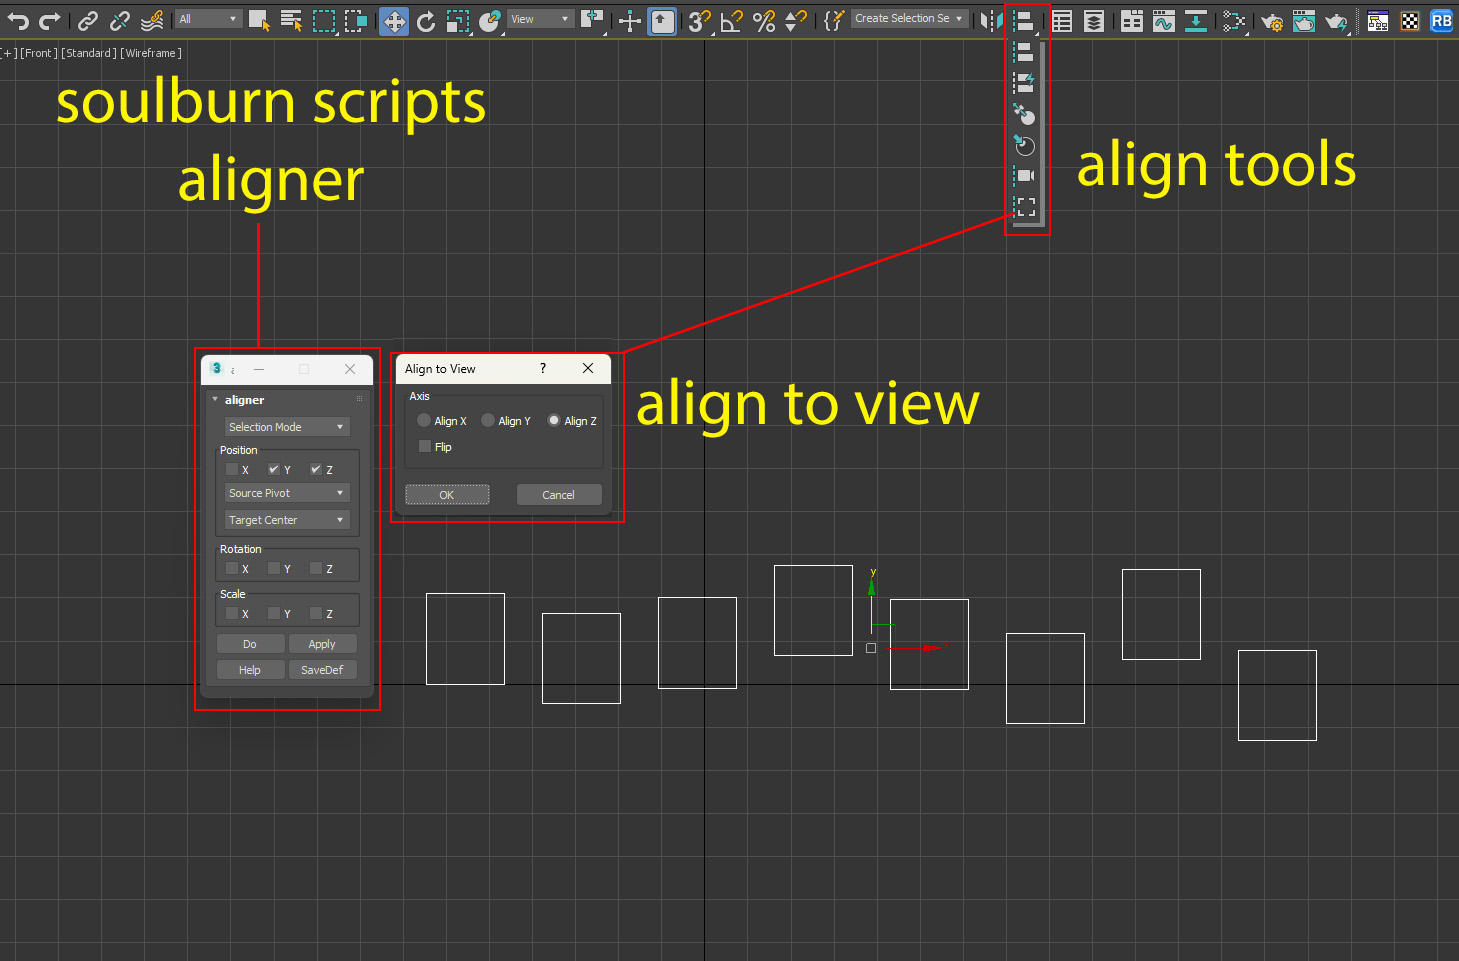Choose Align tool in flyout
This screenshot has width=1459, height=961.
[x=1024, y=51]
